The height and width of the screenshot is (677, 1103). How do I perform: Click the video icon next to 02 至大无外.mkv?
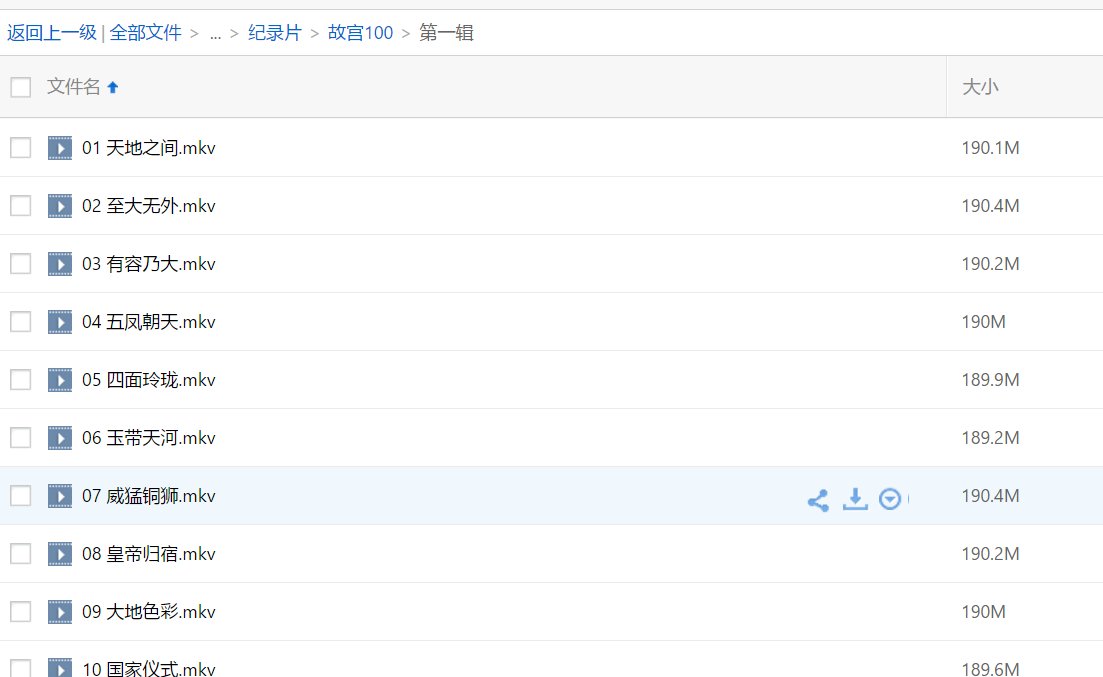(59, 205)
